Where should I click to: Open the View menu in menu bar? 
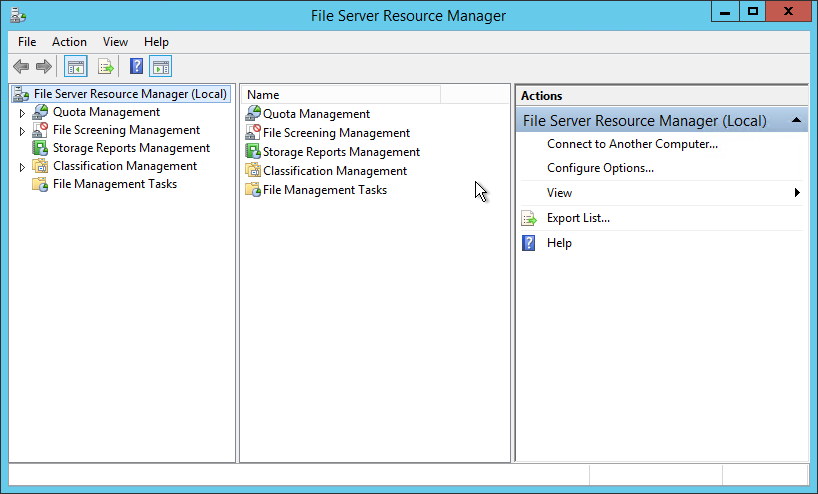pos(115,42)
